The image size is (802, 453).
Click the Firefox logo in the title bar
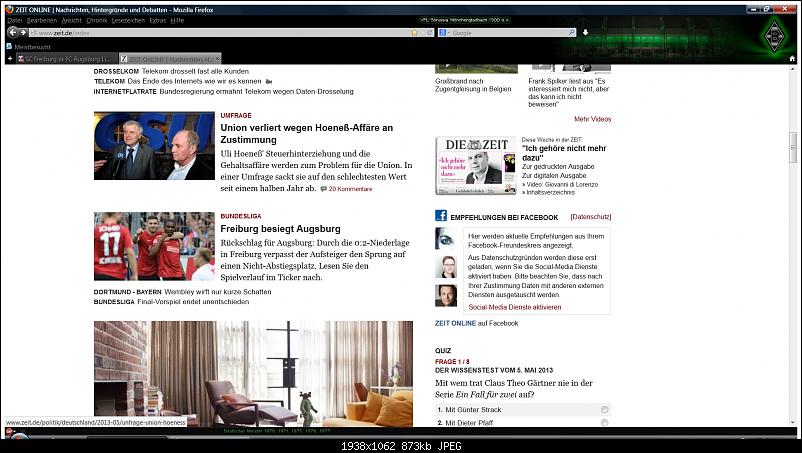(8, 9)
